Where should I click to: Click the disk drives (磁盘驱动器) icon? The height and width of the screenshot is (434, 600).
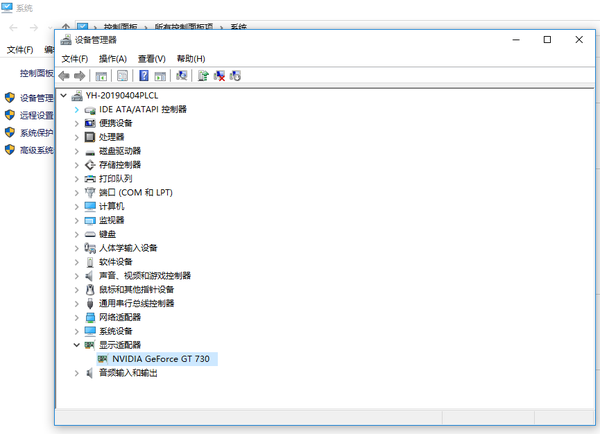pos(90,152)
